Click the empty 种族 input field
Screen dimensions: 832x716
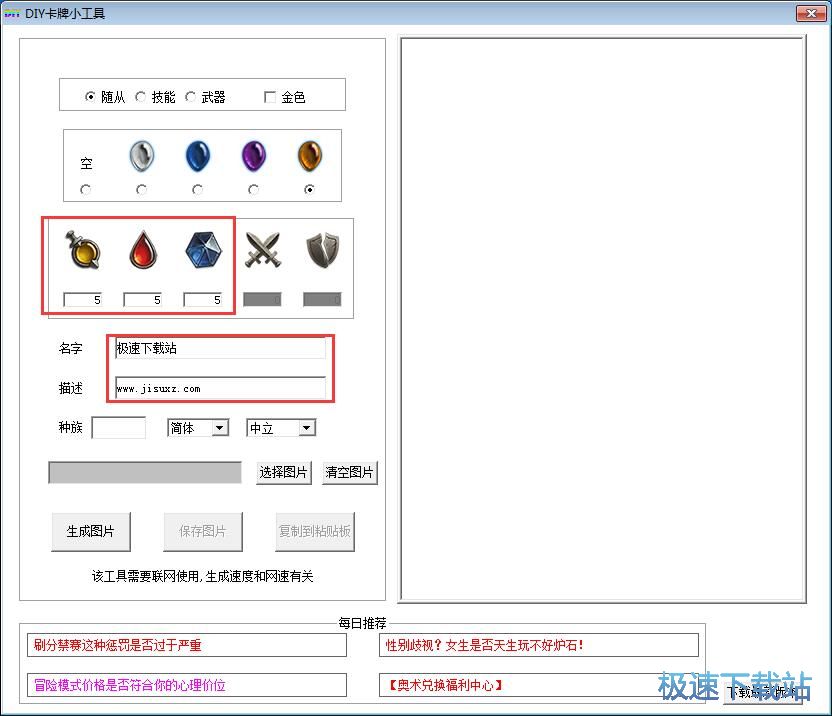point(118,428)
